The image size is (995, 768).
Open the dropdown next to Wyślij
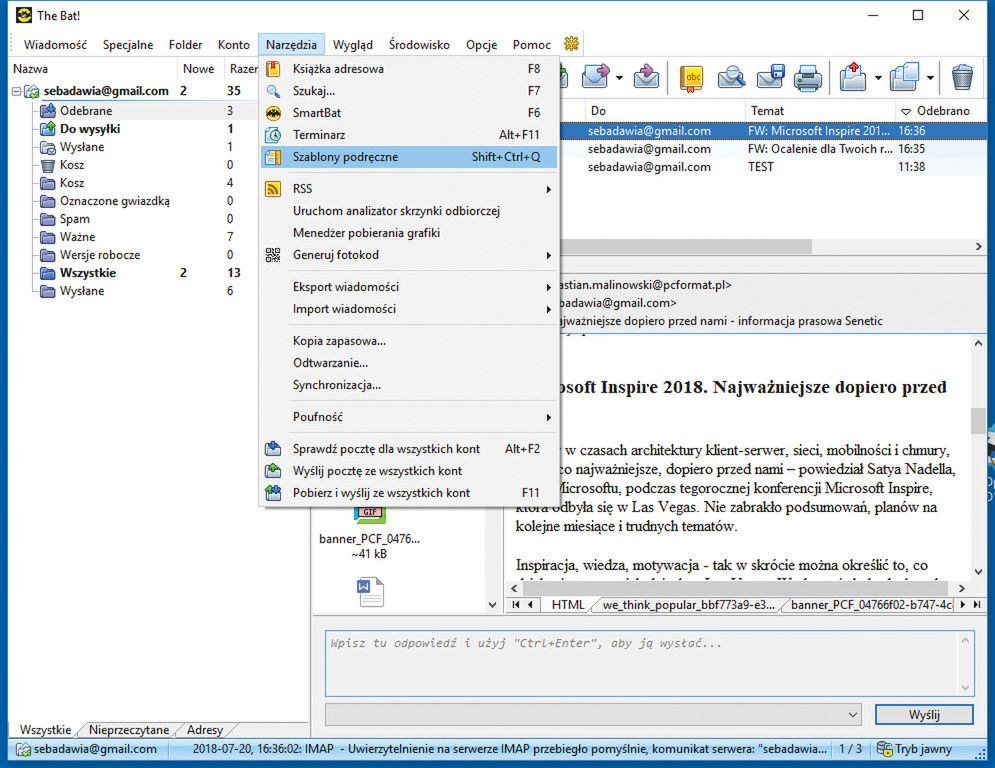(x=853, y=714)
